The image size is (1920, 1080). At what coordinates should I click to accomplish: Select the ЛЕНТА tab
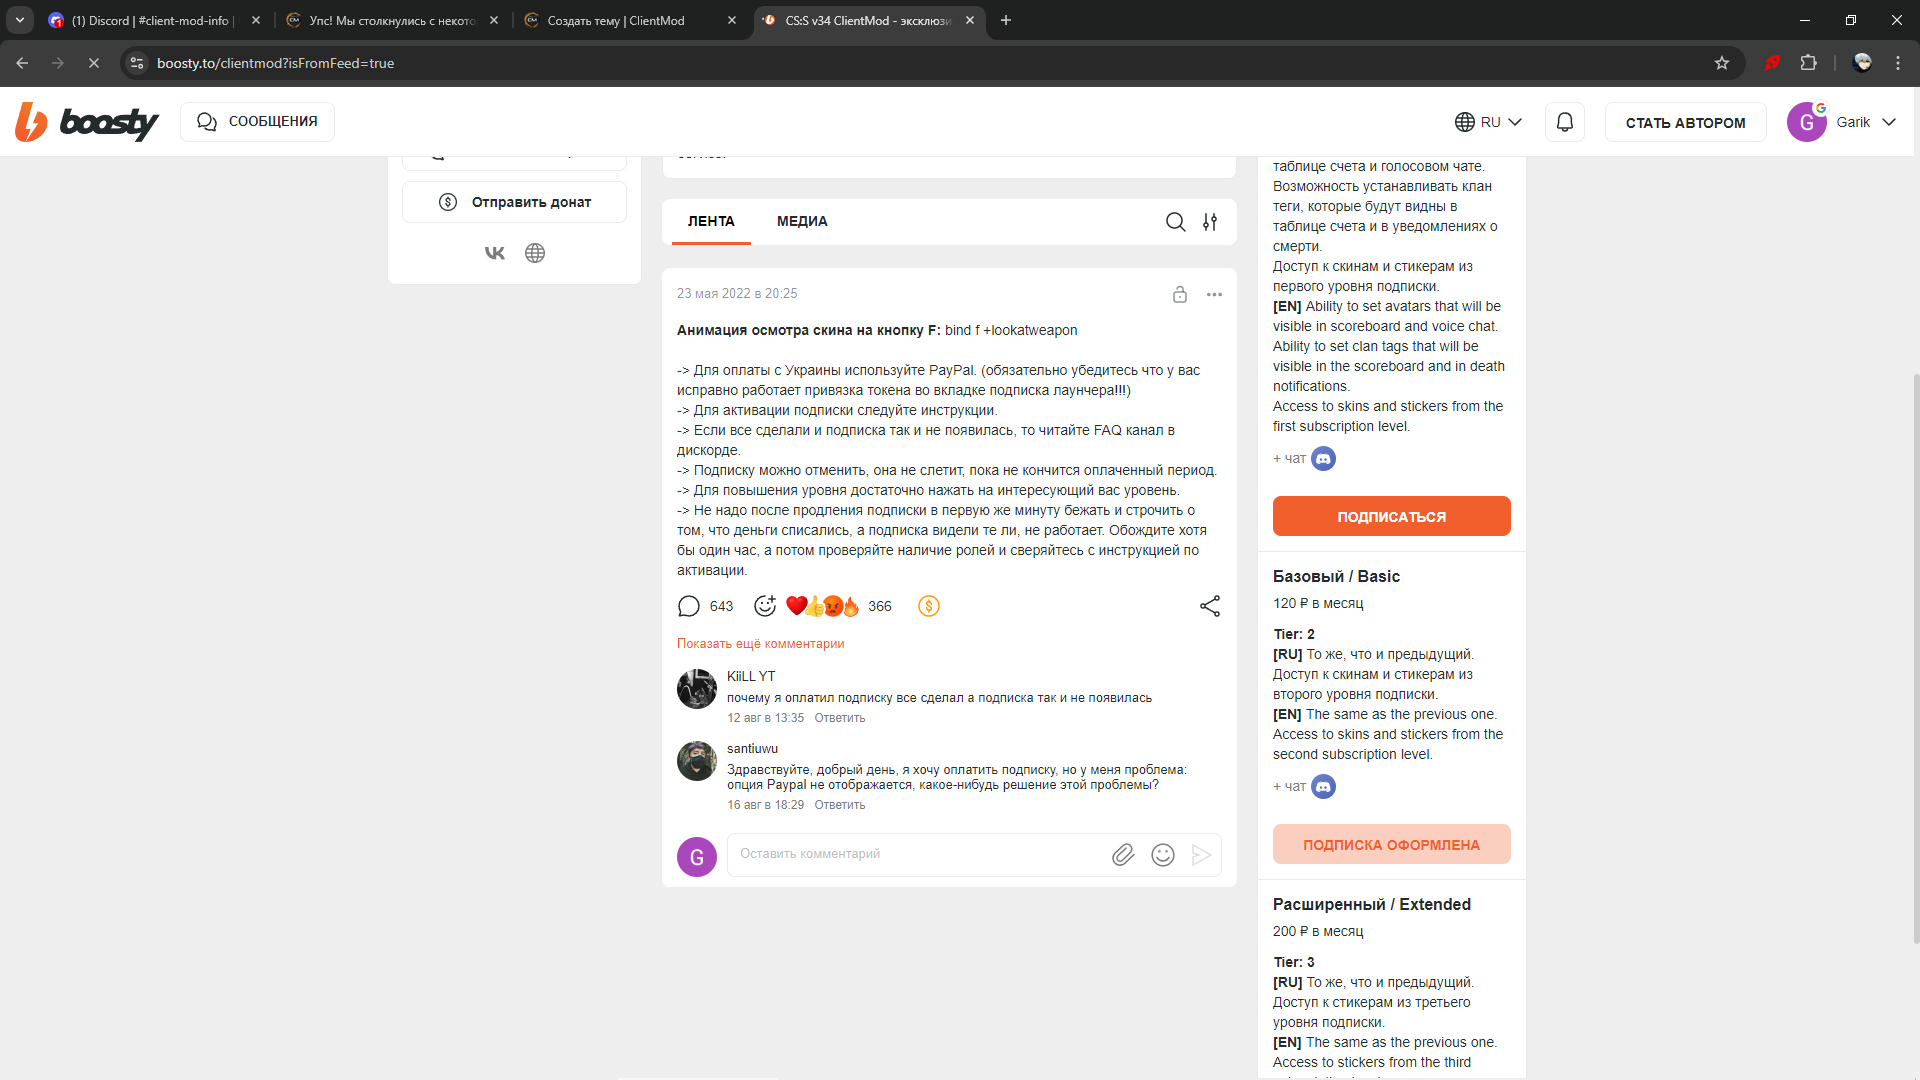(711, 222)
